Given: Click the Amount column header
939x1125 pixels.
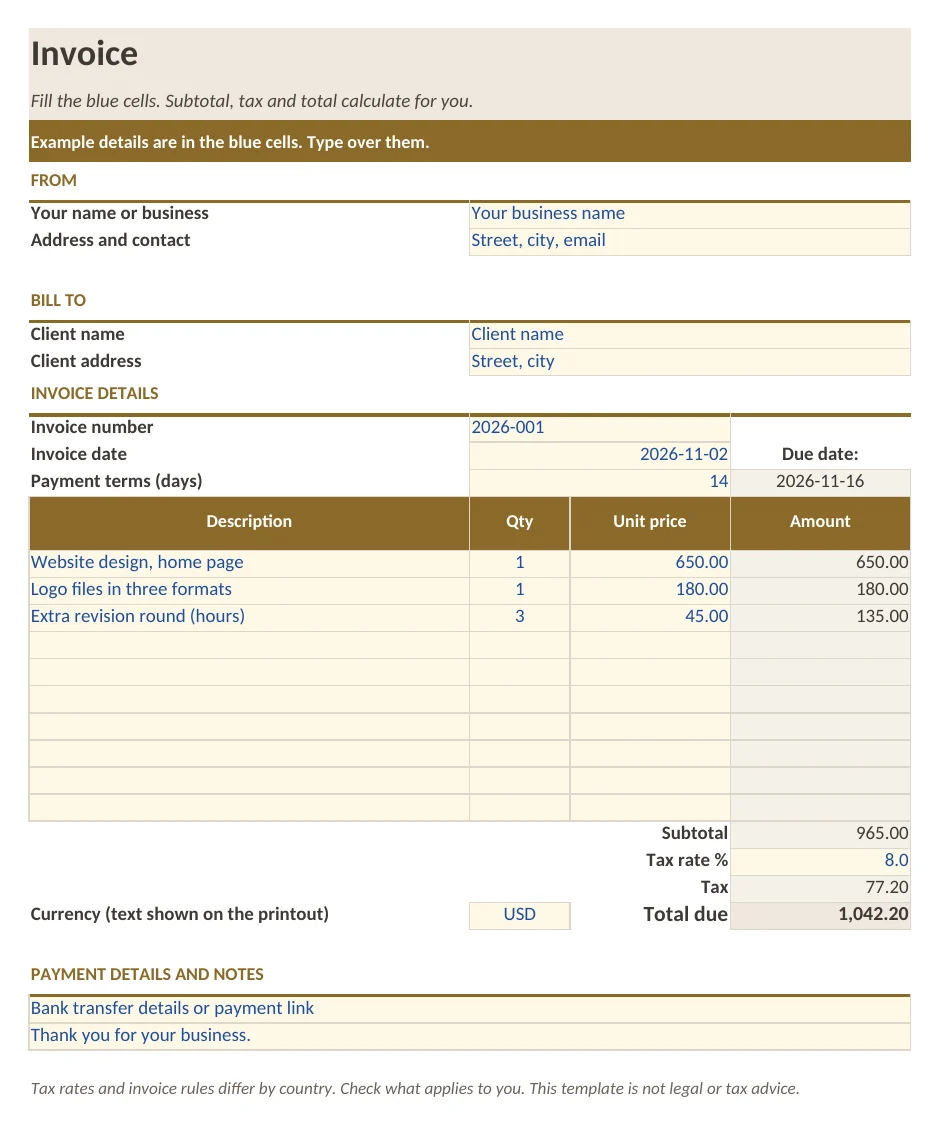Looking at the screenshot, I should point(820,522).
